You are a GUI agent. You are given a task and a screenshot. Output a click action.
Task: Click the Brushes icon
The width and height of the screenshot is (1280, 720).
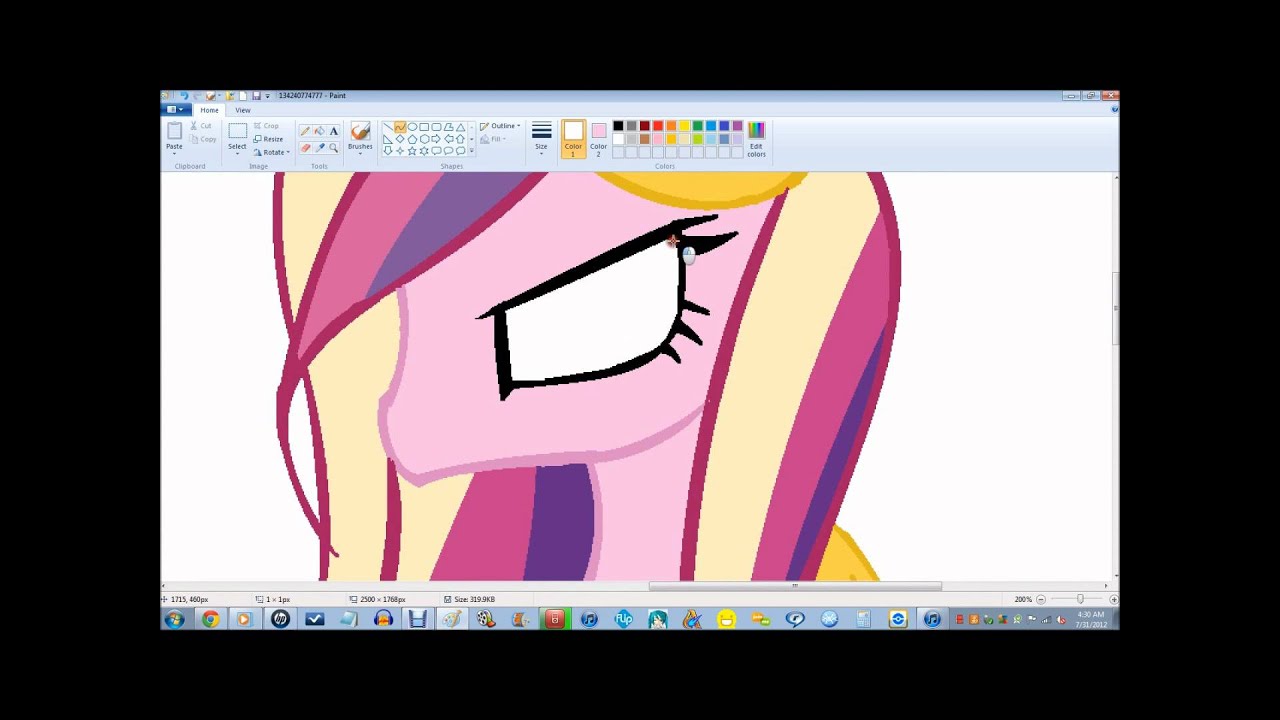[360, 130]
